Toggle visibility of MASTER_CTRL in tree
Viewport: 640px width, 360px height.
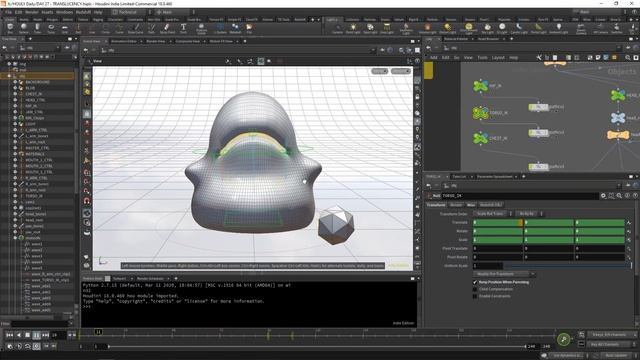tap(15, 148)
